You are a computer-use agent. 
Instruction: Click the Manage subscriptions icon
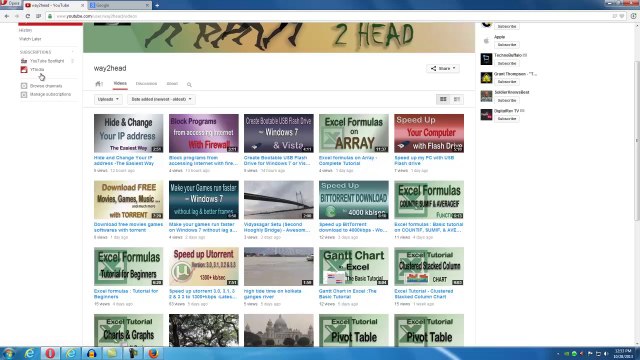tap(24, 94)
